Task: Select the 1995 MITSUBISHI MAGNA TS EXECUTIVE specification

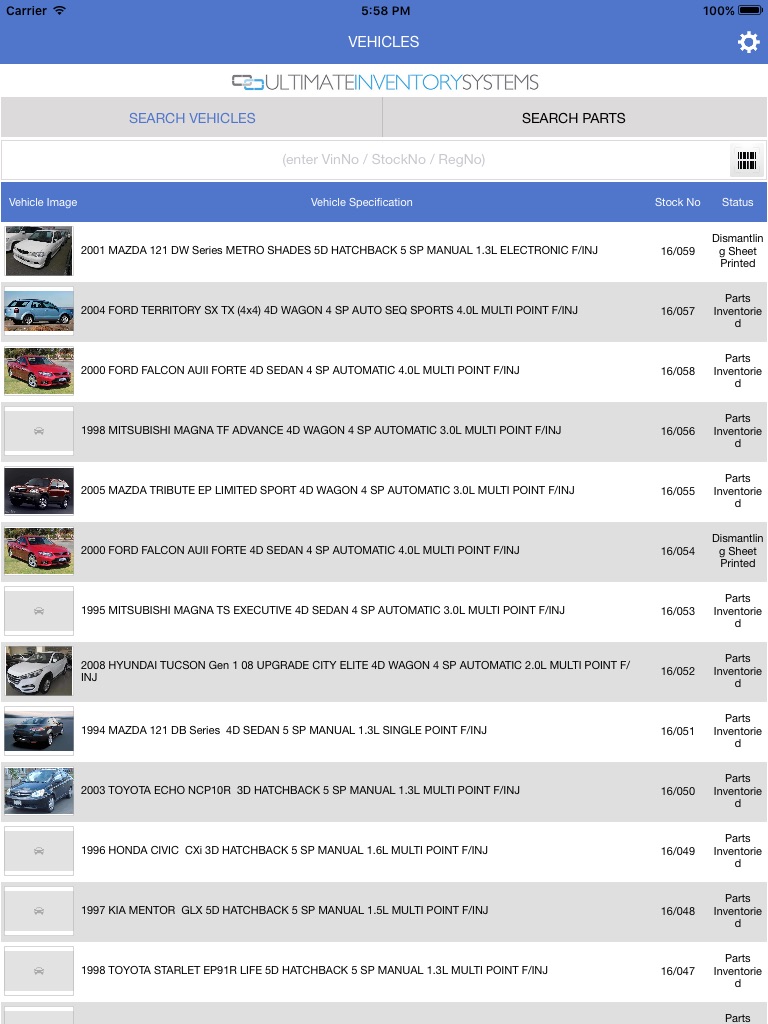Action: [x=323, y=611]
